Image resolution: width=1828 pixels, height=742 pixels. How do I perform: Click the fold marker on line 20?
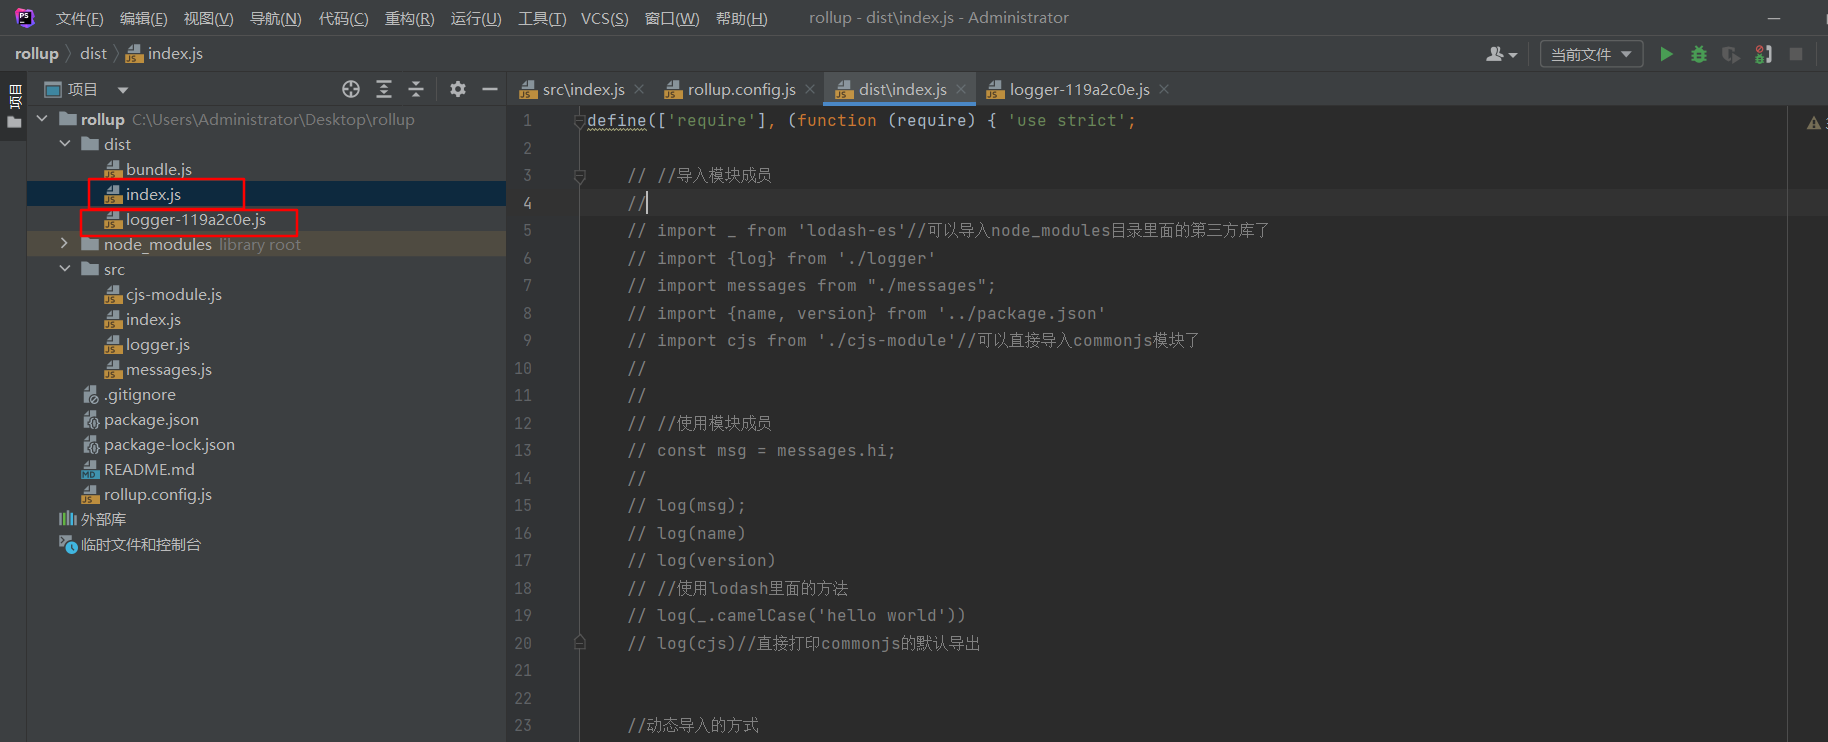tap(579, 643)
